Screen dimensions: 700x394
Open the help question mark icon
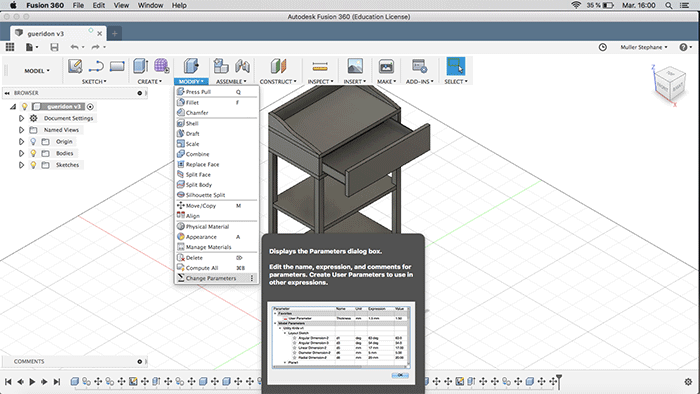point(683,47)
